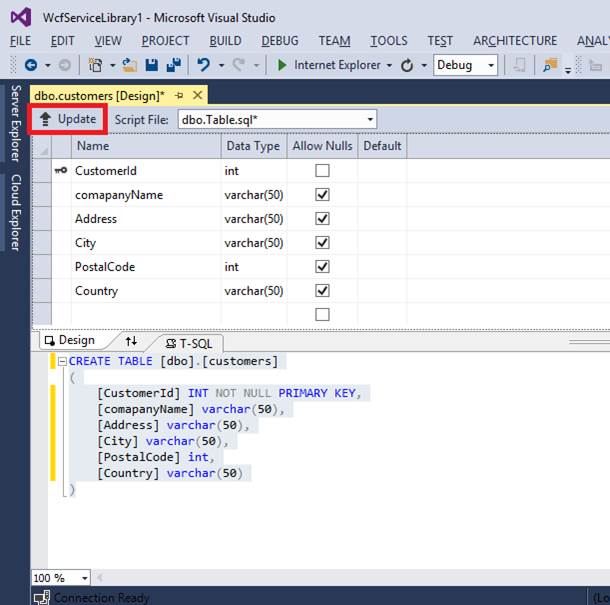Open the Script File dropdown
Image resolution: width=610 pixels, height=605 pixels.
click(x=370, y=119)
